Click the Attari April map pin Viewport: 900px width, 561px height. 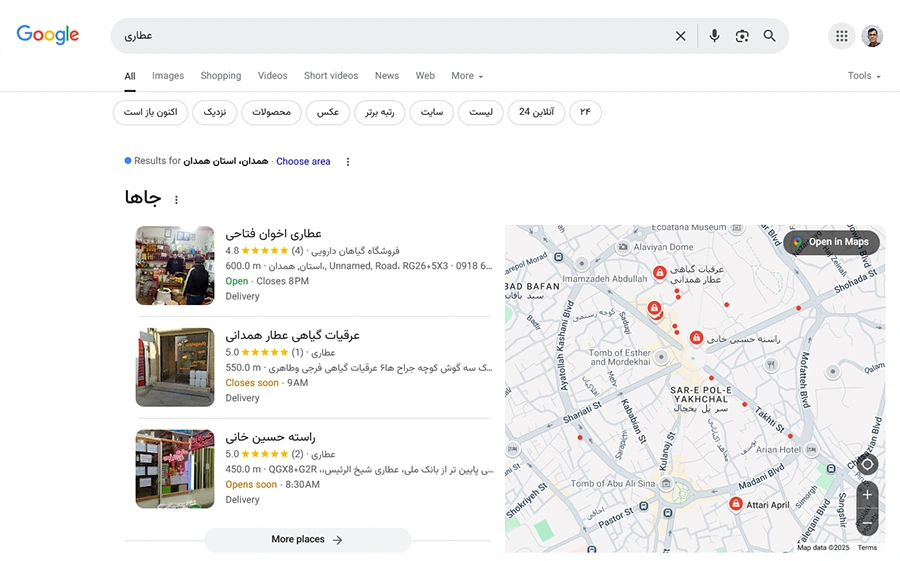pos(735,504)
